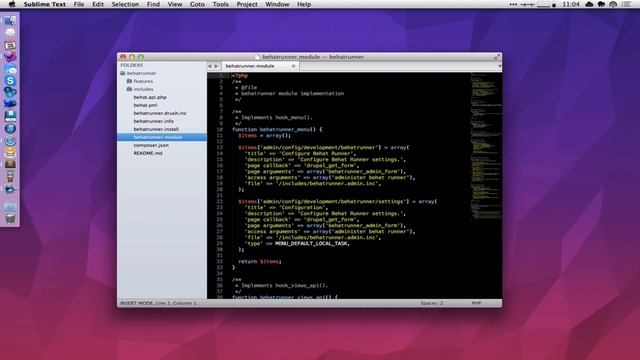Image resolution: width=640 pixels, height=360 pixels.
Task: Open README.md from the sidebar
Action: click(x=148, y=153)
